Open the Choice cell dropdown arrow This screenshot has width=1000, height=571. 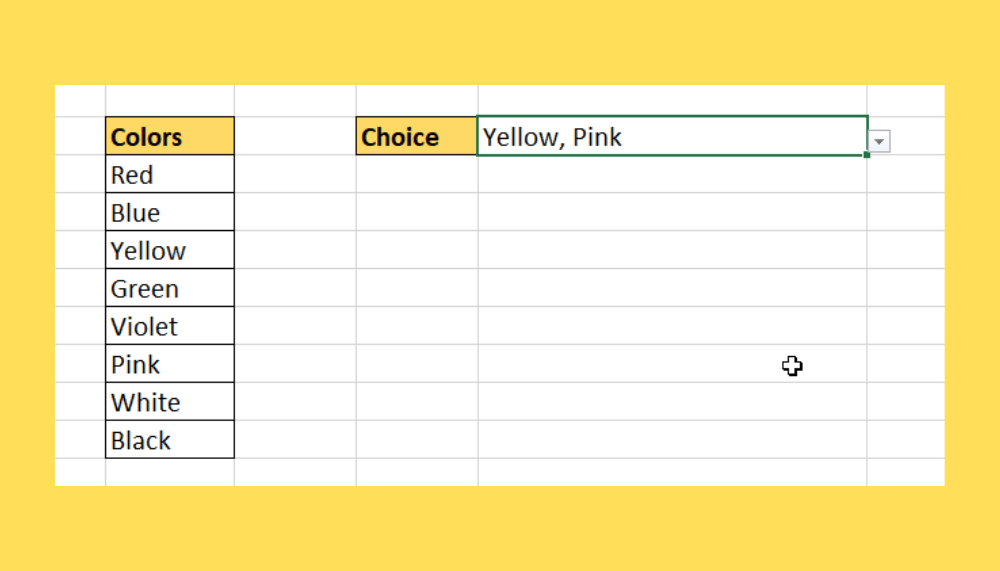click(x=879, y=142)
